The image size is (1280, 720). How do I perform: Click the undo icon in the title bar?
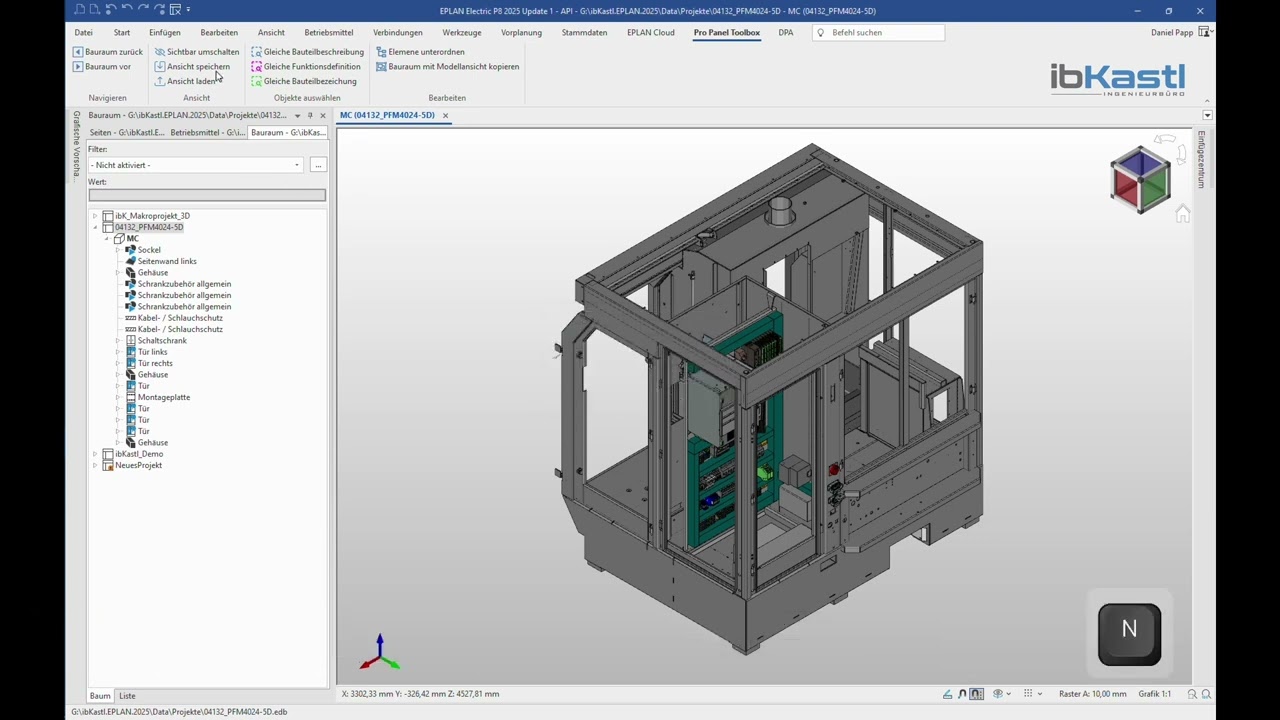coord(127,10)
